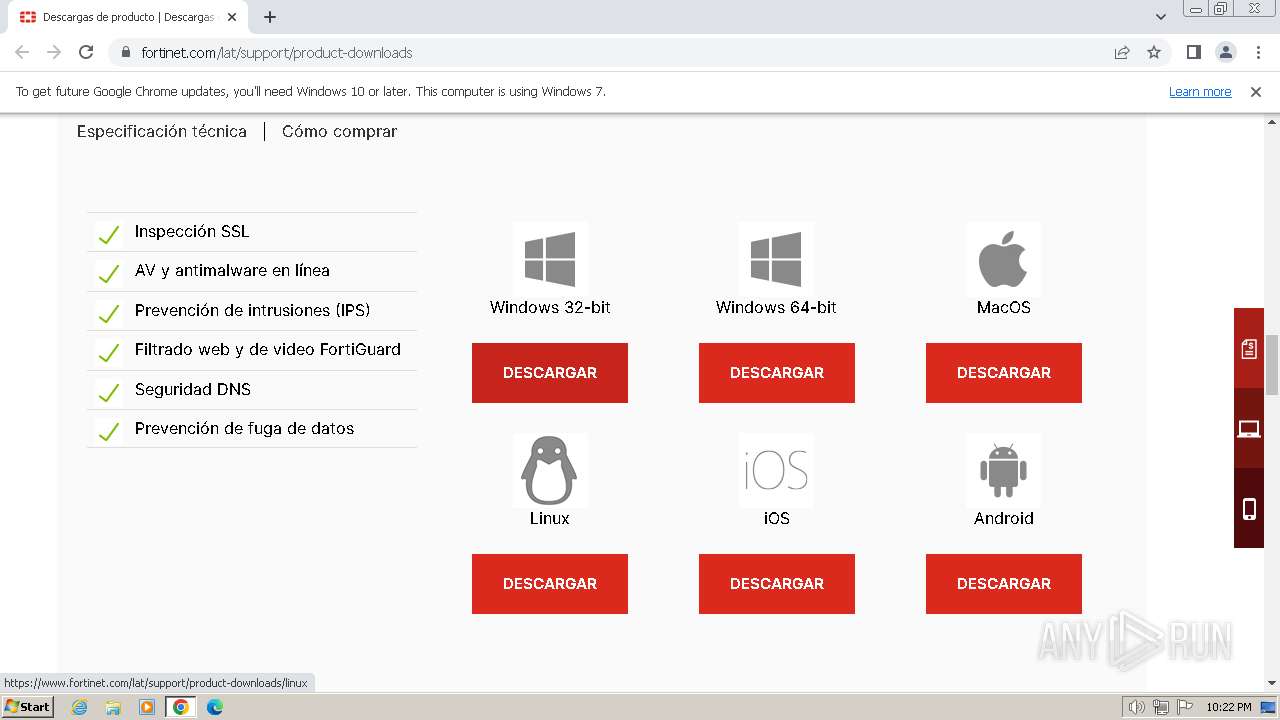Open the Cómo comprar link
Image resolution: width=1280 pixels, height=720 pixels.
[x=339, y=131]
